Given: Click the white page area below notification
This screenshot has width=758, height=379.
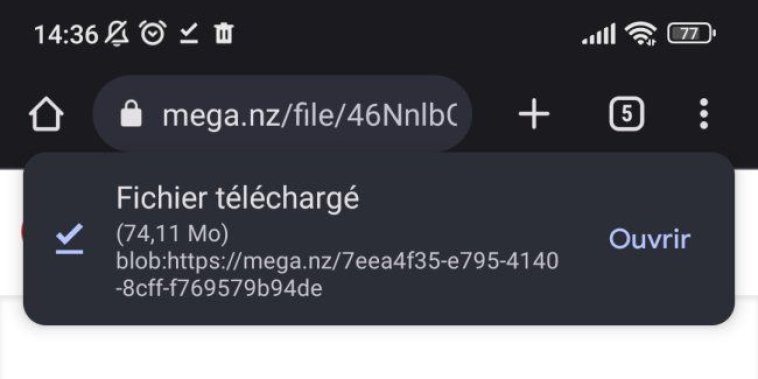Looking at the screenshot, I should (379, 353).
